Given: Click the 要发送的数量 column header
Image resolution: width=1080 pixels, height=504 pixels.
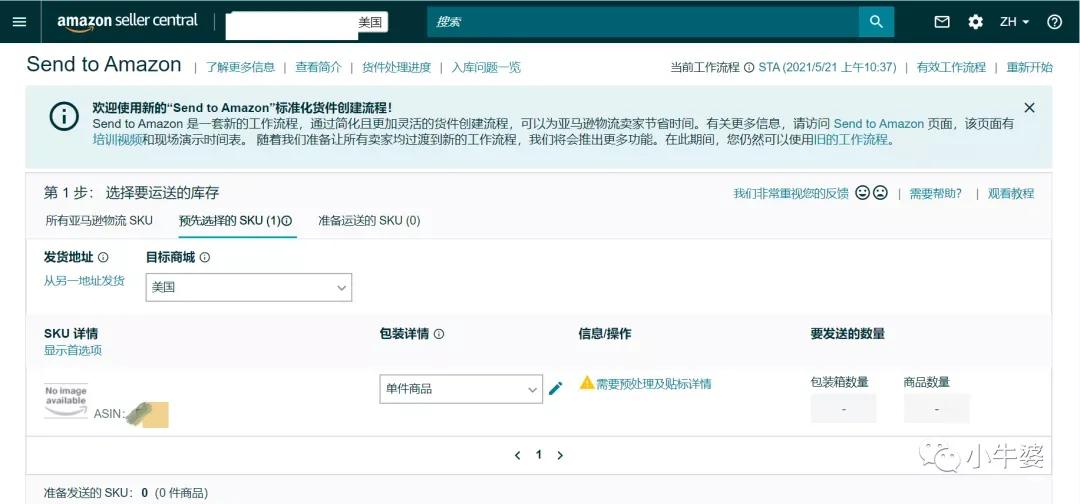Looking at the screenshot, I should [848, 334].
